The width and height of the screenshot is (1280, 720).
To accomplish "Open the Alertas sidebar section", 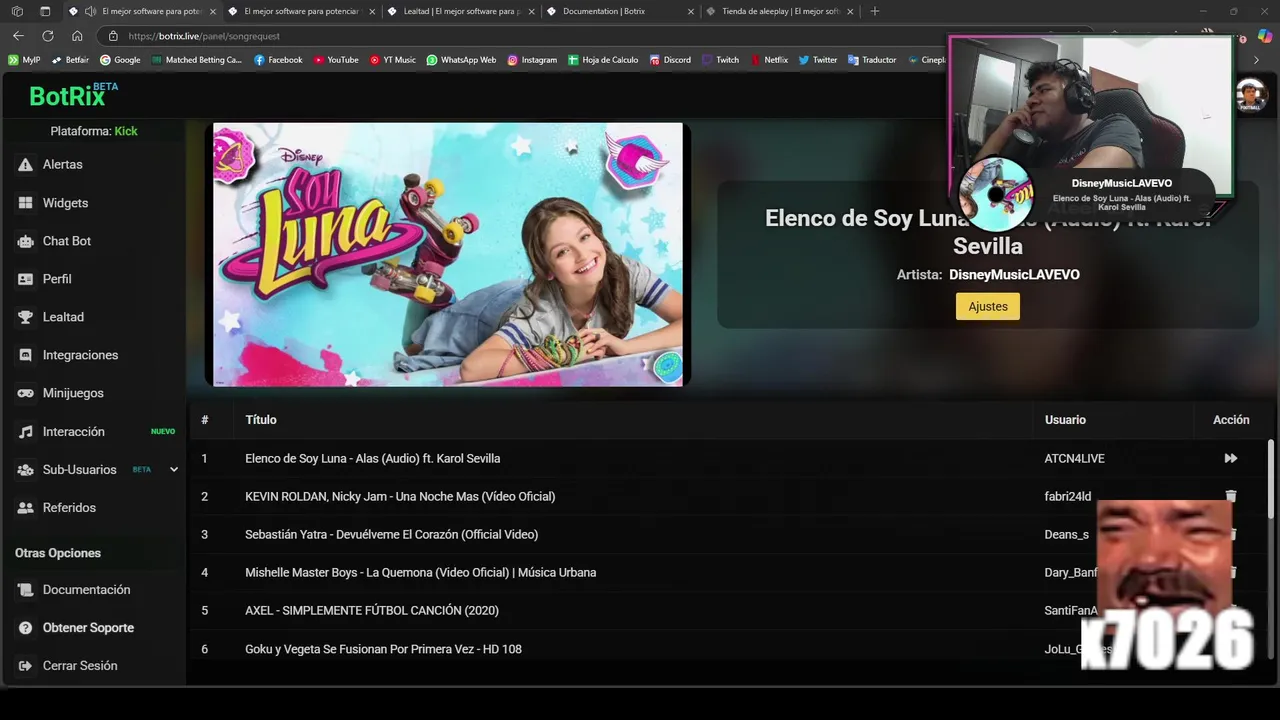I will pos(63,164).
